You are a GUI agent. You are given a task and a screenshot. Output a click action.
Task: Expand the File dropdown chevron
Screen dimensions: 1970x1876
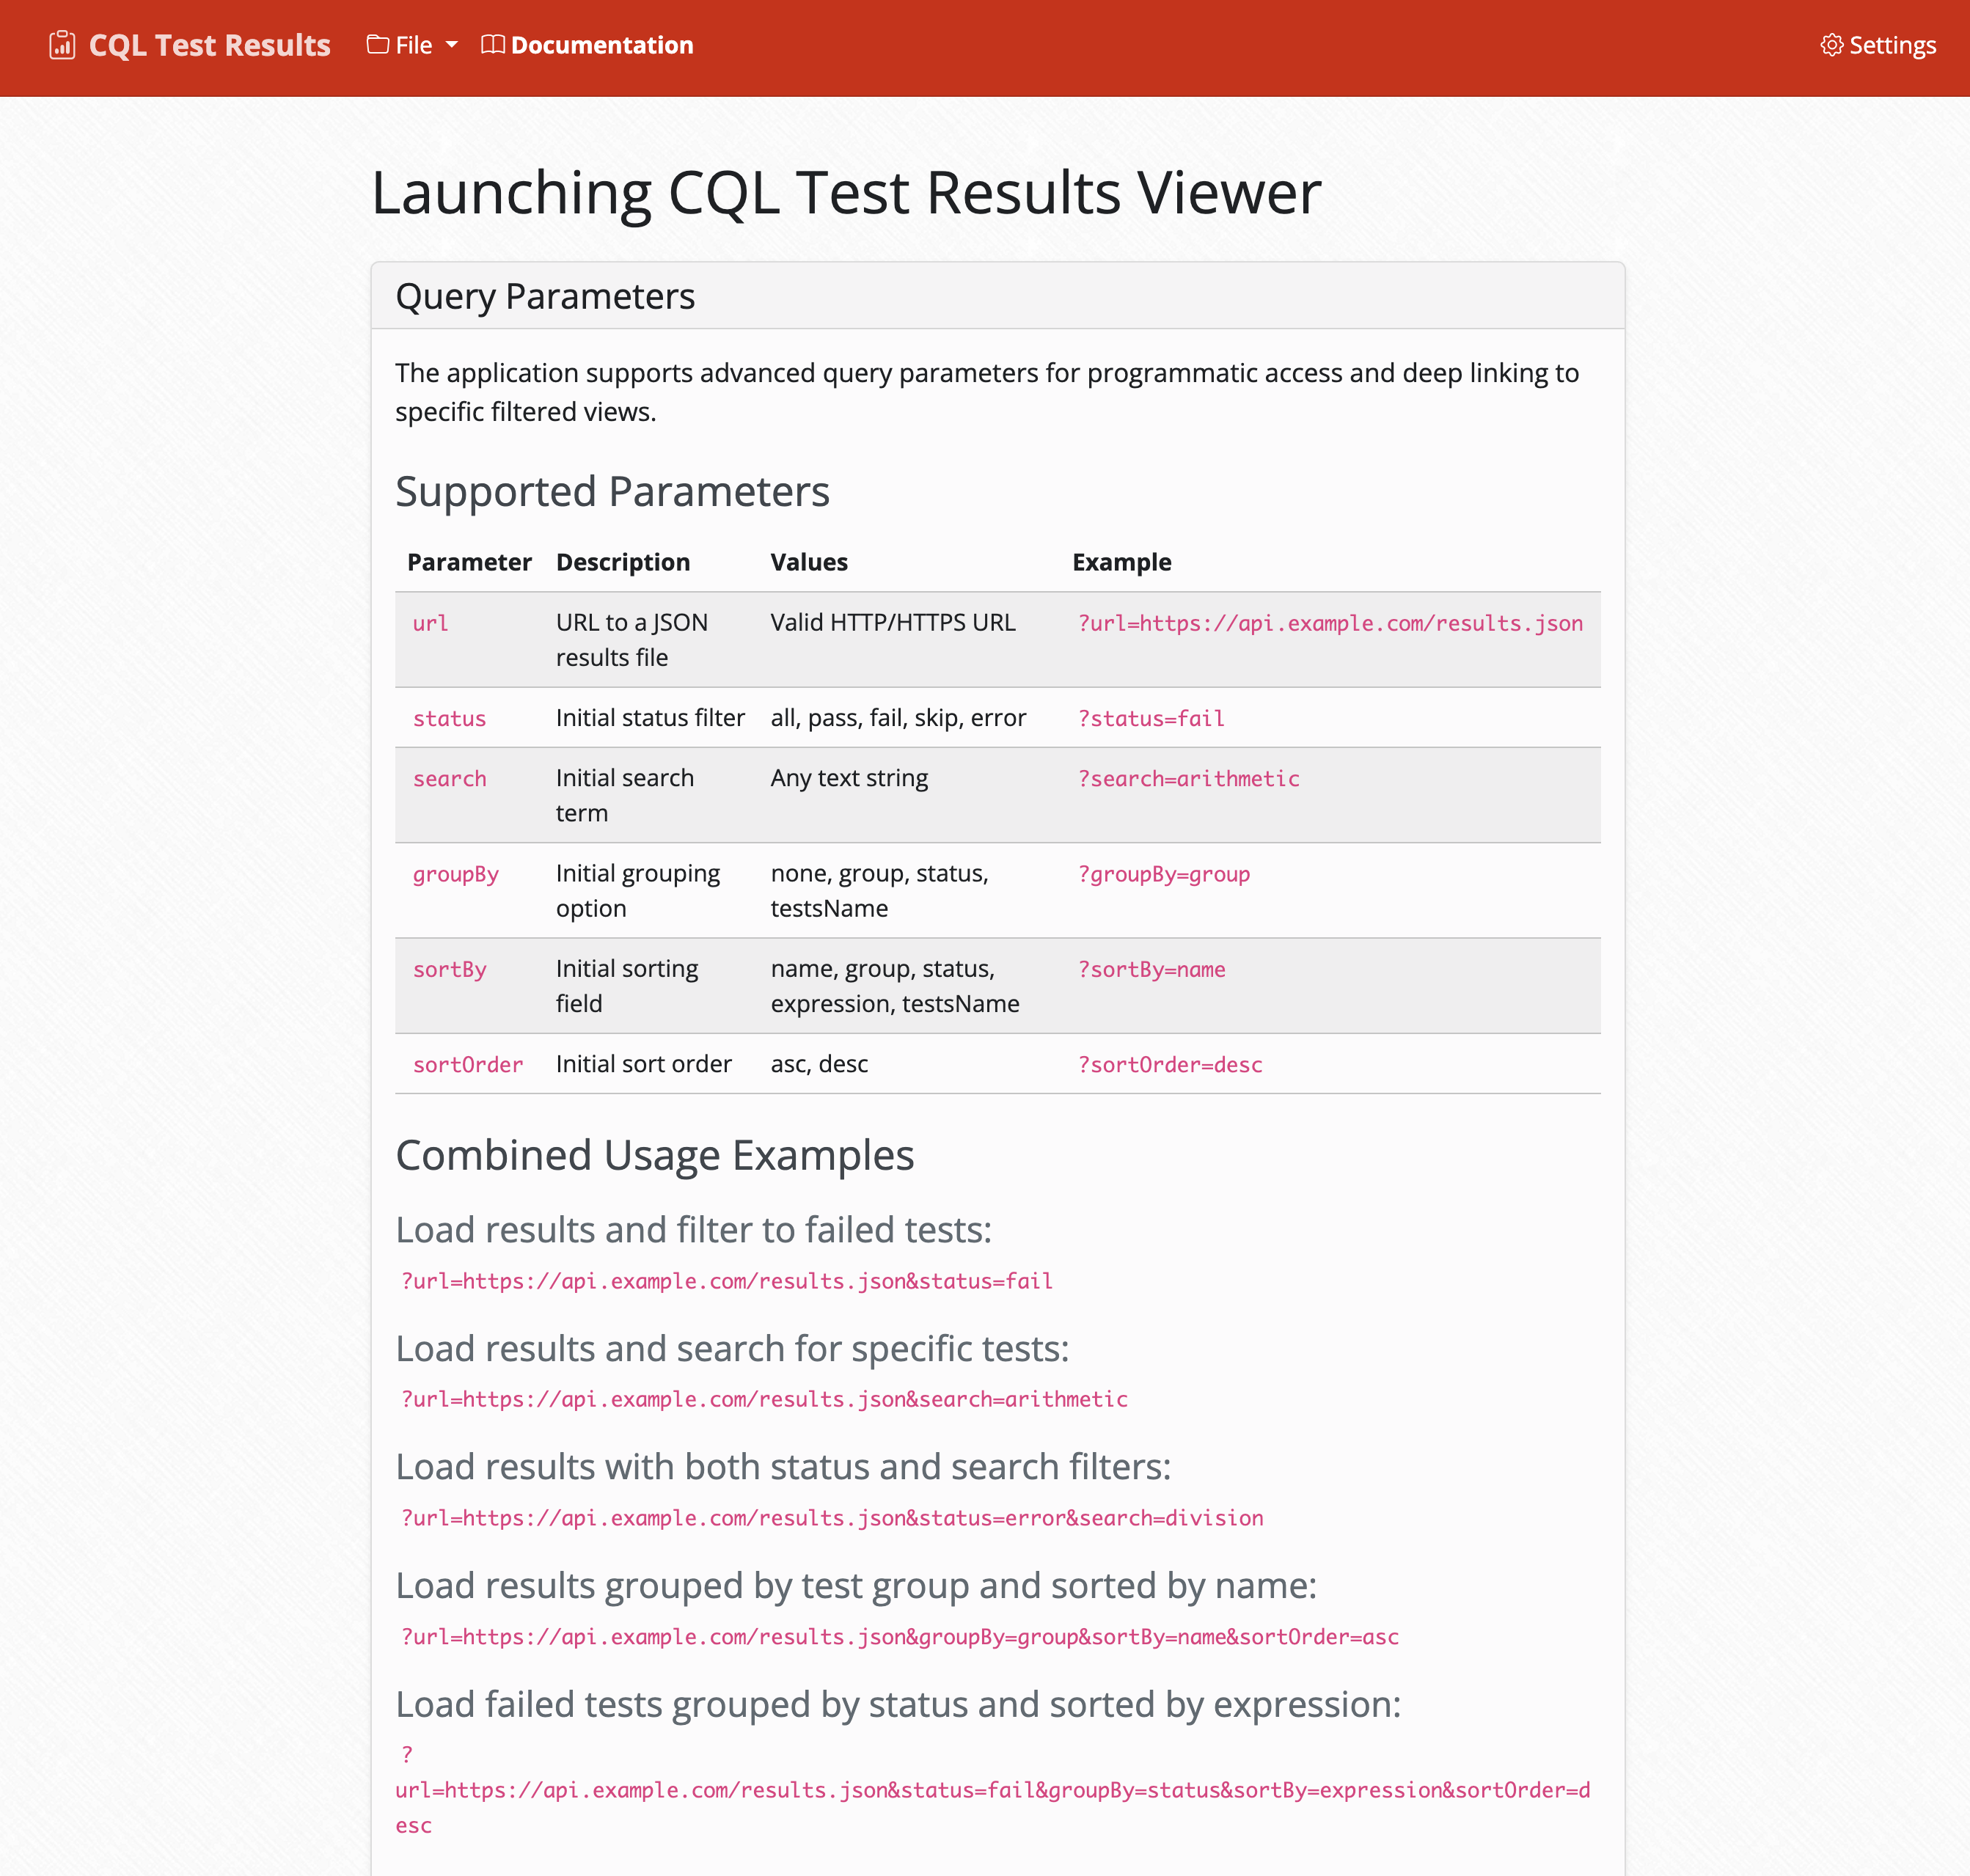[451, 46]
